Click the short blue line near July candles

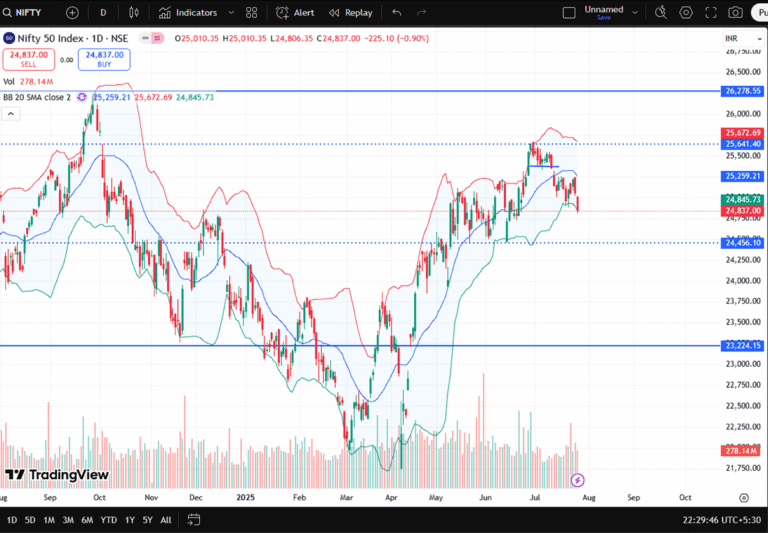point(544,167)
